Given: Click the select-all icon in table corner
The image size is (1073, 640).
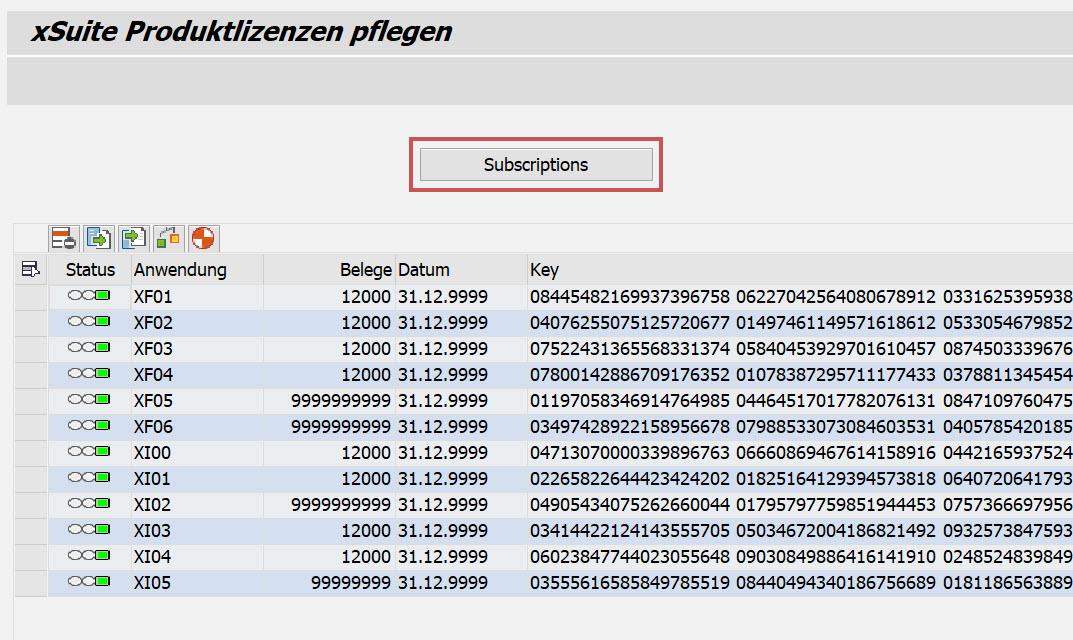Looking at the screenshot, I should [x=30, y=269].
